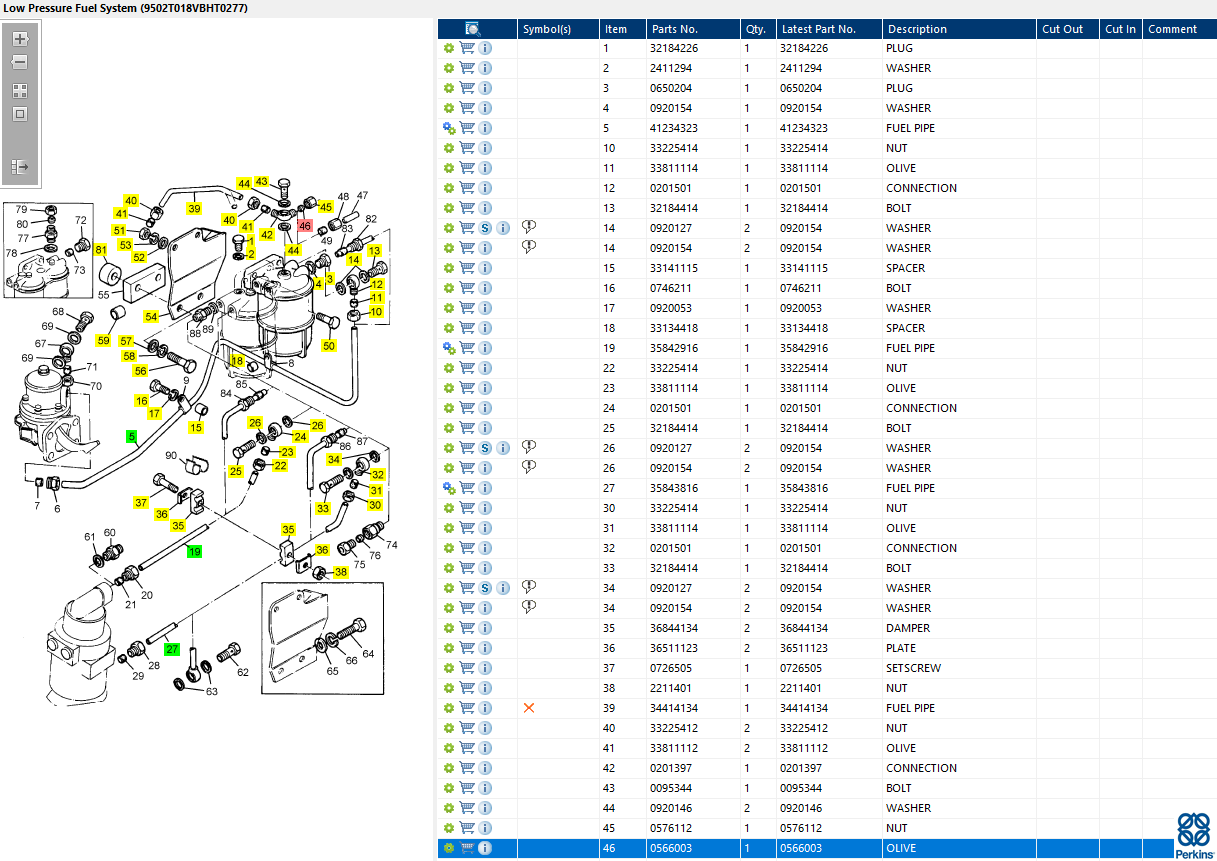Click the S icon for part 0920127 item 14
Image resolution: width=1217 pixels, height=861 pixels.
(485, 228)
